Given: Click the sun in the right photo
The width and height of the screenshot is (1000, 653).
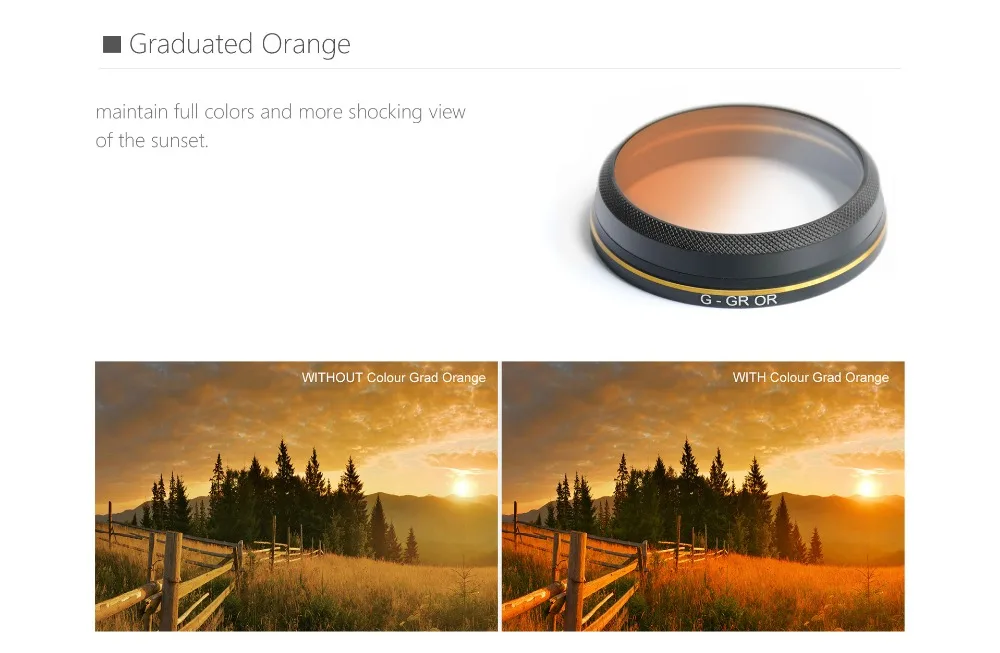Looking at the screenshot, I should coord(867,488).
